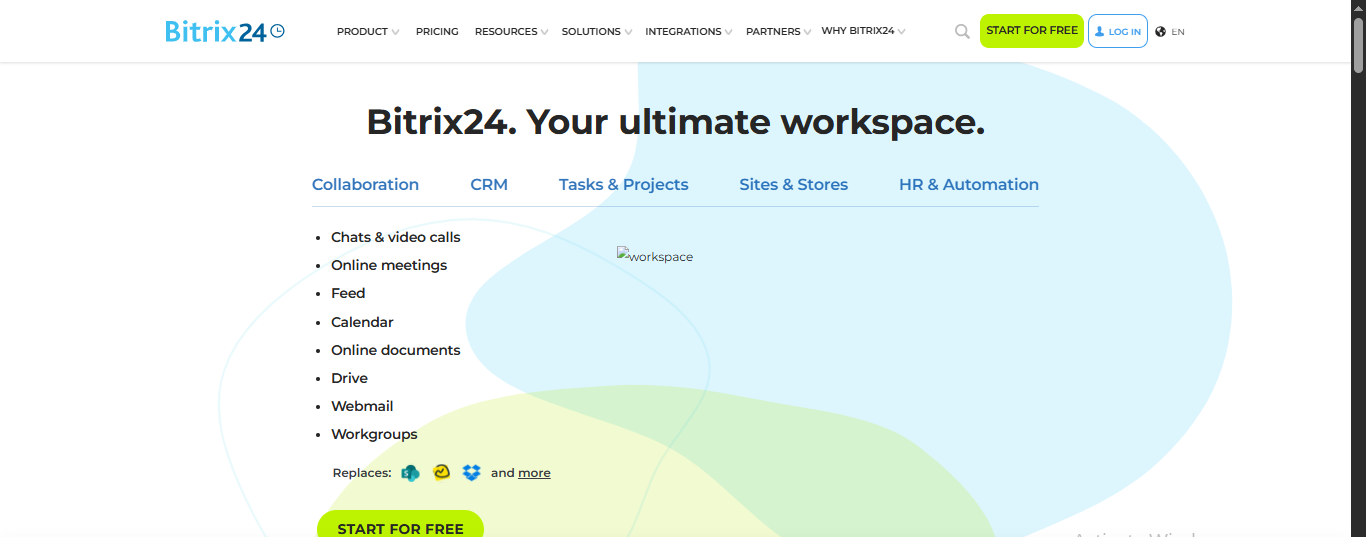This screenshot has width=1366, height=537.
Task: Open the EN language selector
Action: [1178, 32]
